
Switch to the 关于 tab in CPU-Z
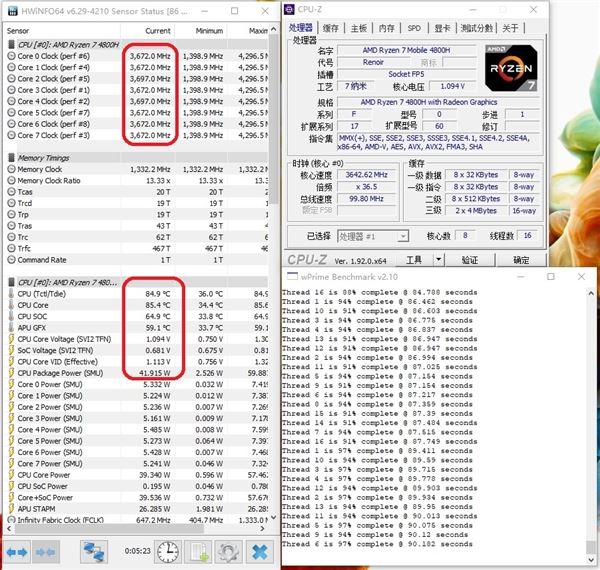pyautogui.click(x=510, y=28)
